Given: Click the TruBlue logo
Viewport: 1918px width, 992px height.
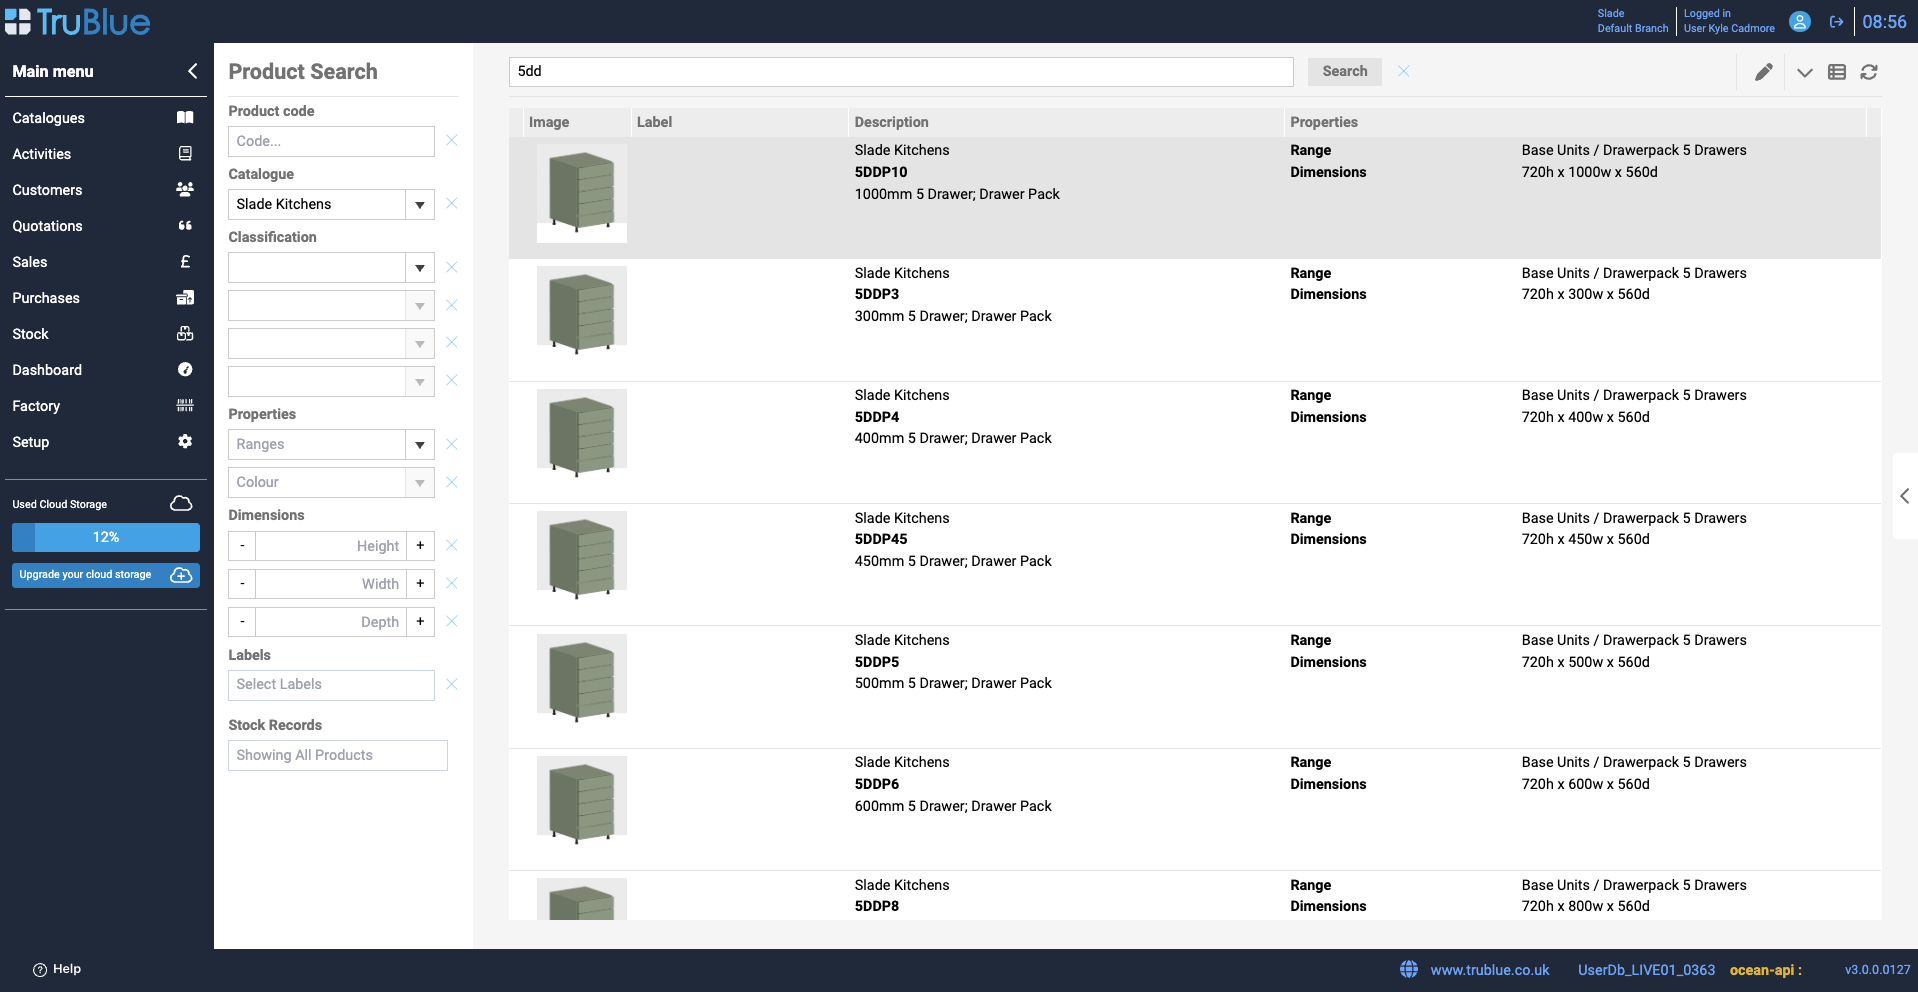Looking at the screenshot, I should coord(77,21).
